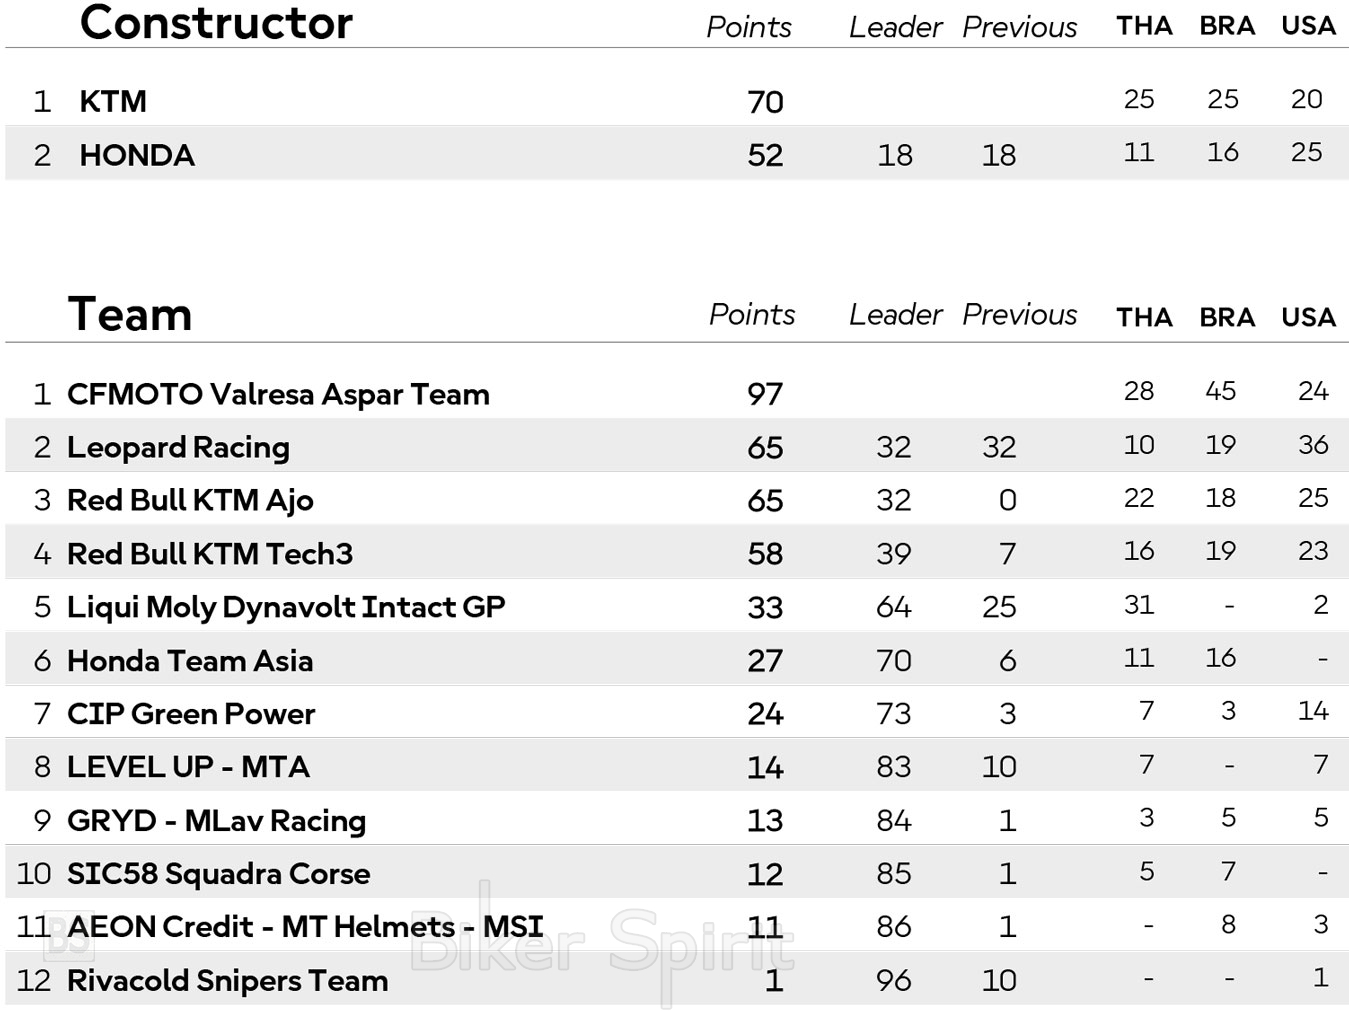Click the Constructor table Points column header

click(x=748, y=27)
